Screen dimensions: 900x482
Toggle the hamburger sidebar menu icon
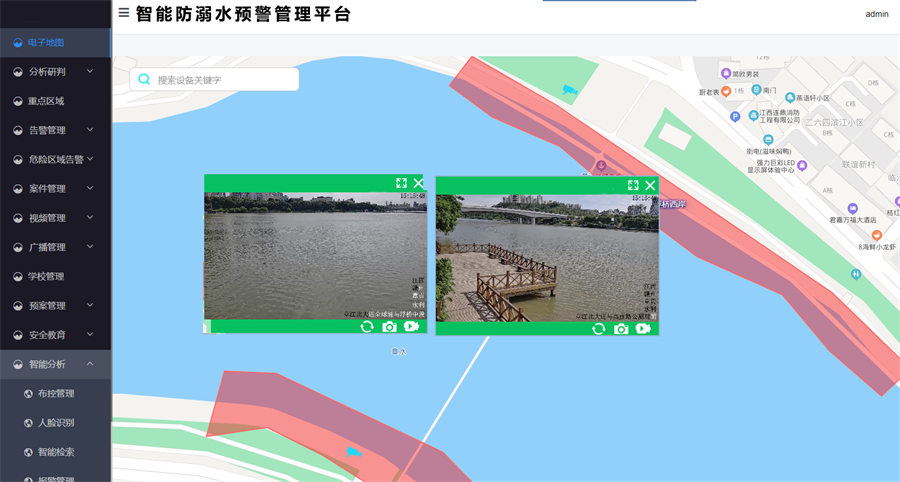click(x=123, y=13)
